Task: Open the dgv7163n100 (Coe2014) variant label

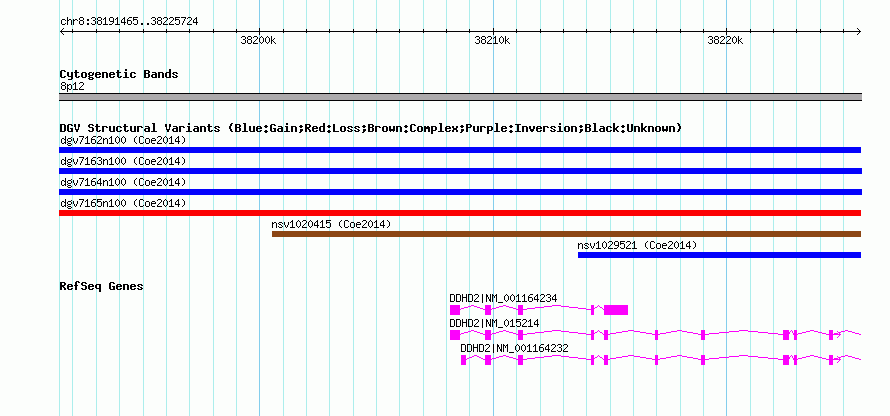Action: click(x=123, y=161)
